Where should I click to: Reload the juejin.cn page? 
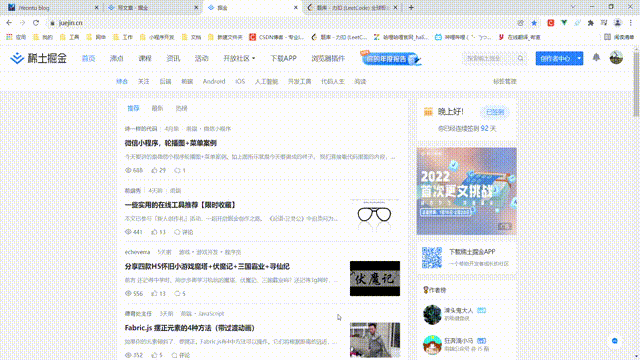pos(36,23)
